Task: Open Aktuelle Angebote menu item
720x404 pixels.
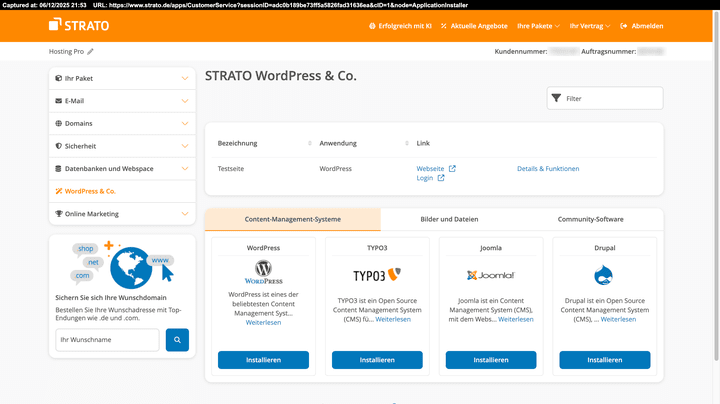Action: tap(474, 26)
